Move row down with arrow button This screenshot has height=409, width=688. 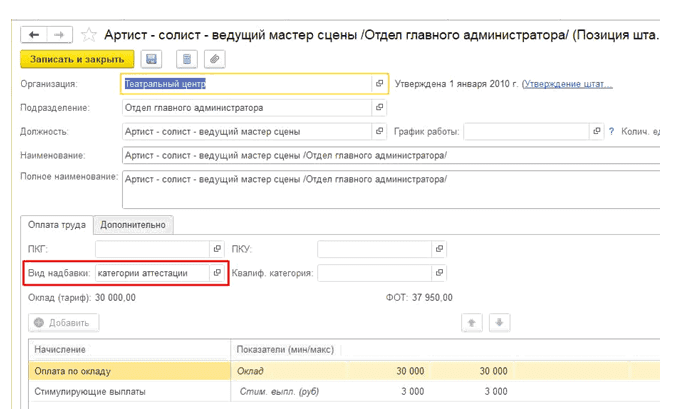tap(499, 323)
